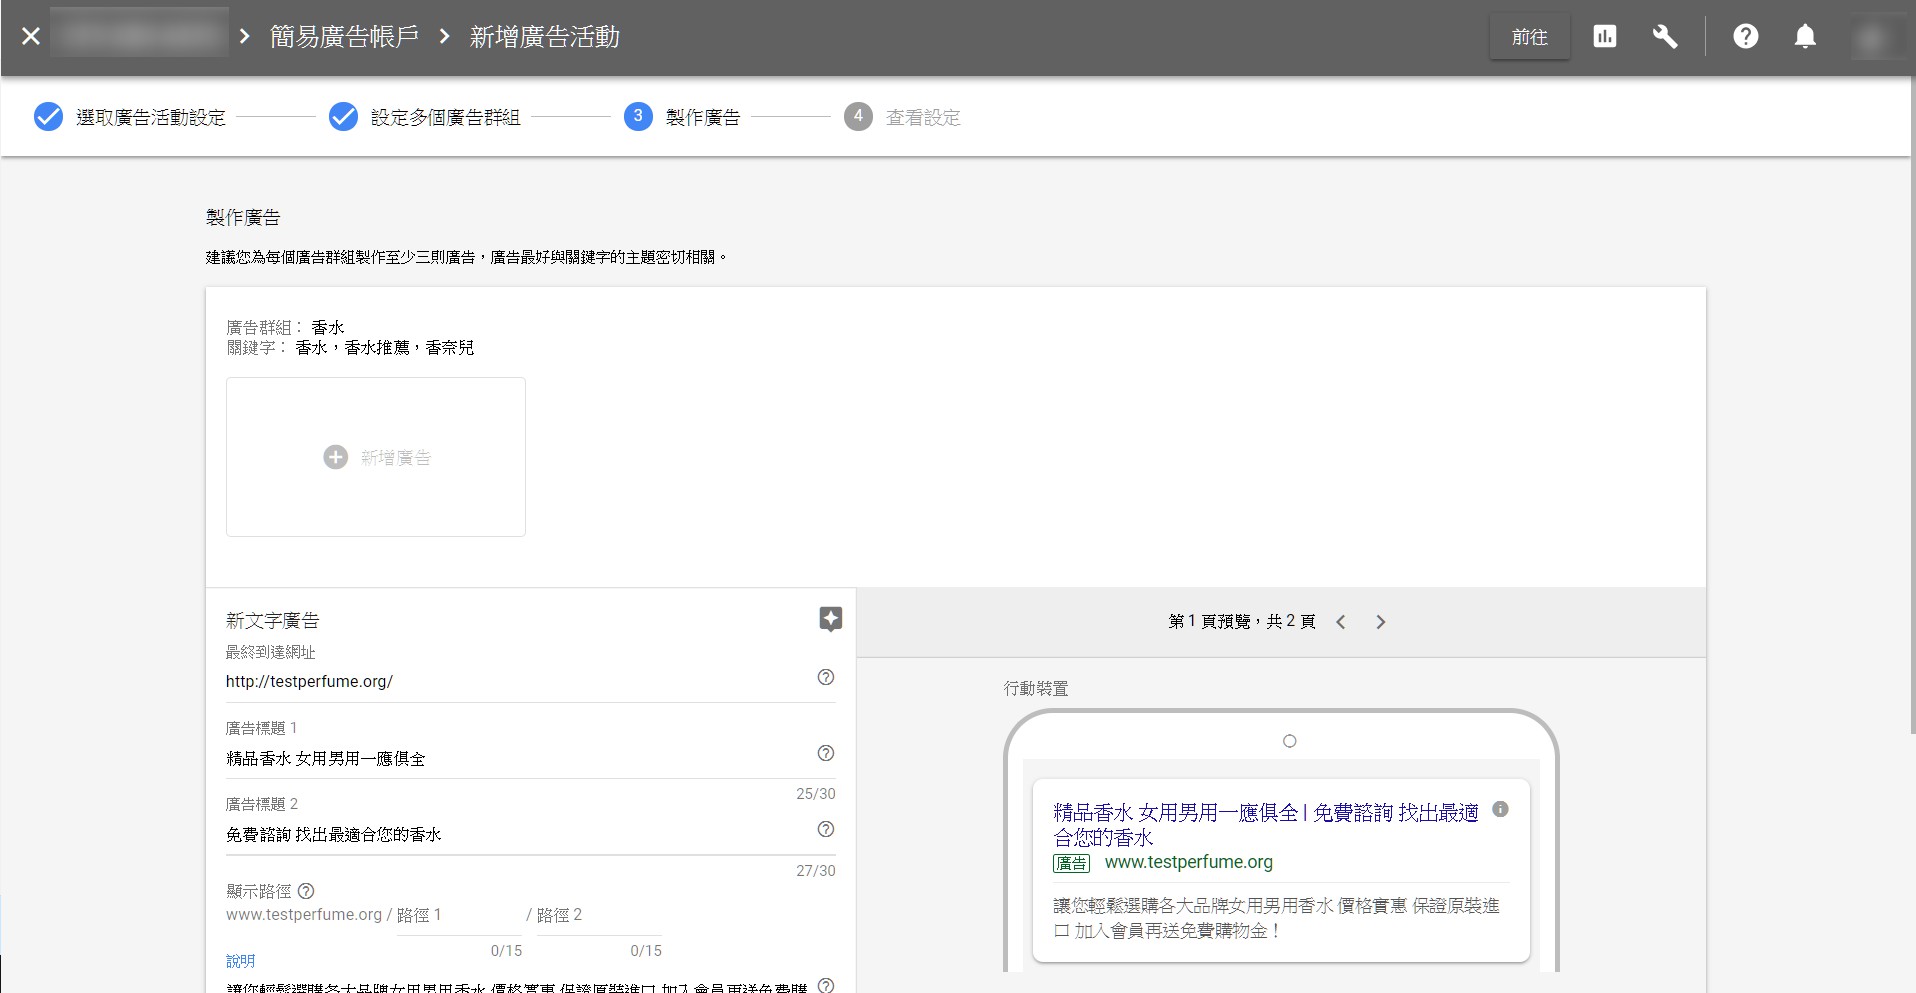Show help for final URL field
Viewport: 1916px width, 993px height.
[825, 677]
